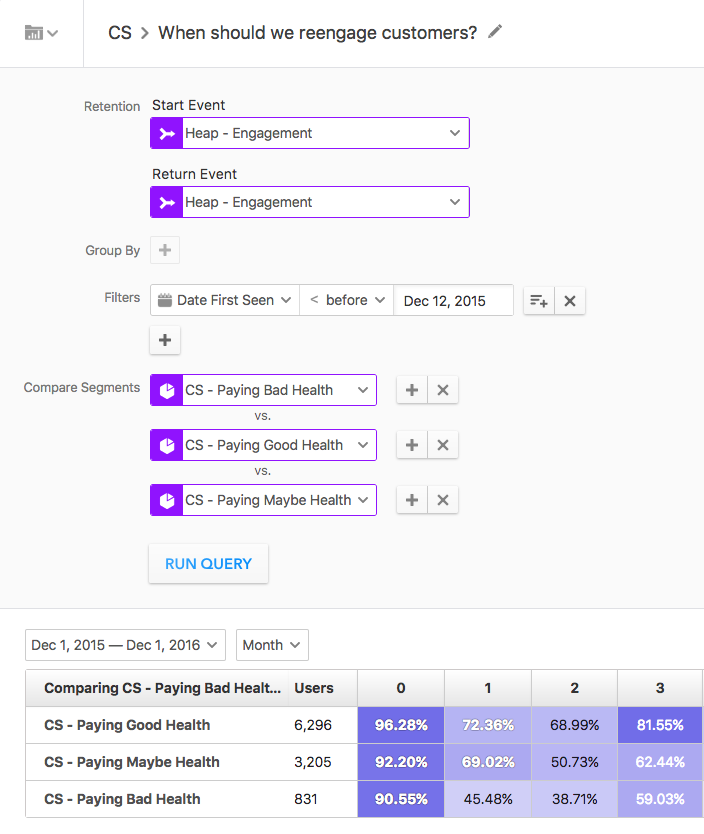Click the 831 users count

(x=306, y=799)
